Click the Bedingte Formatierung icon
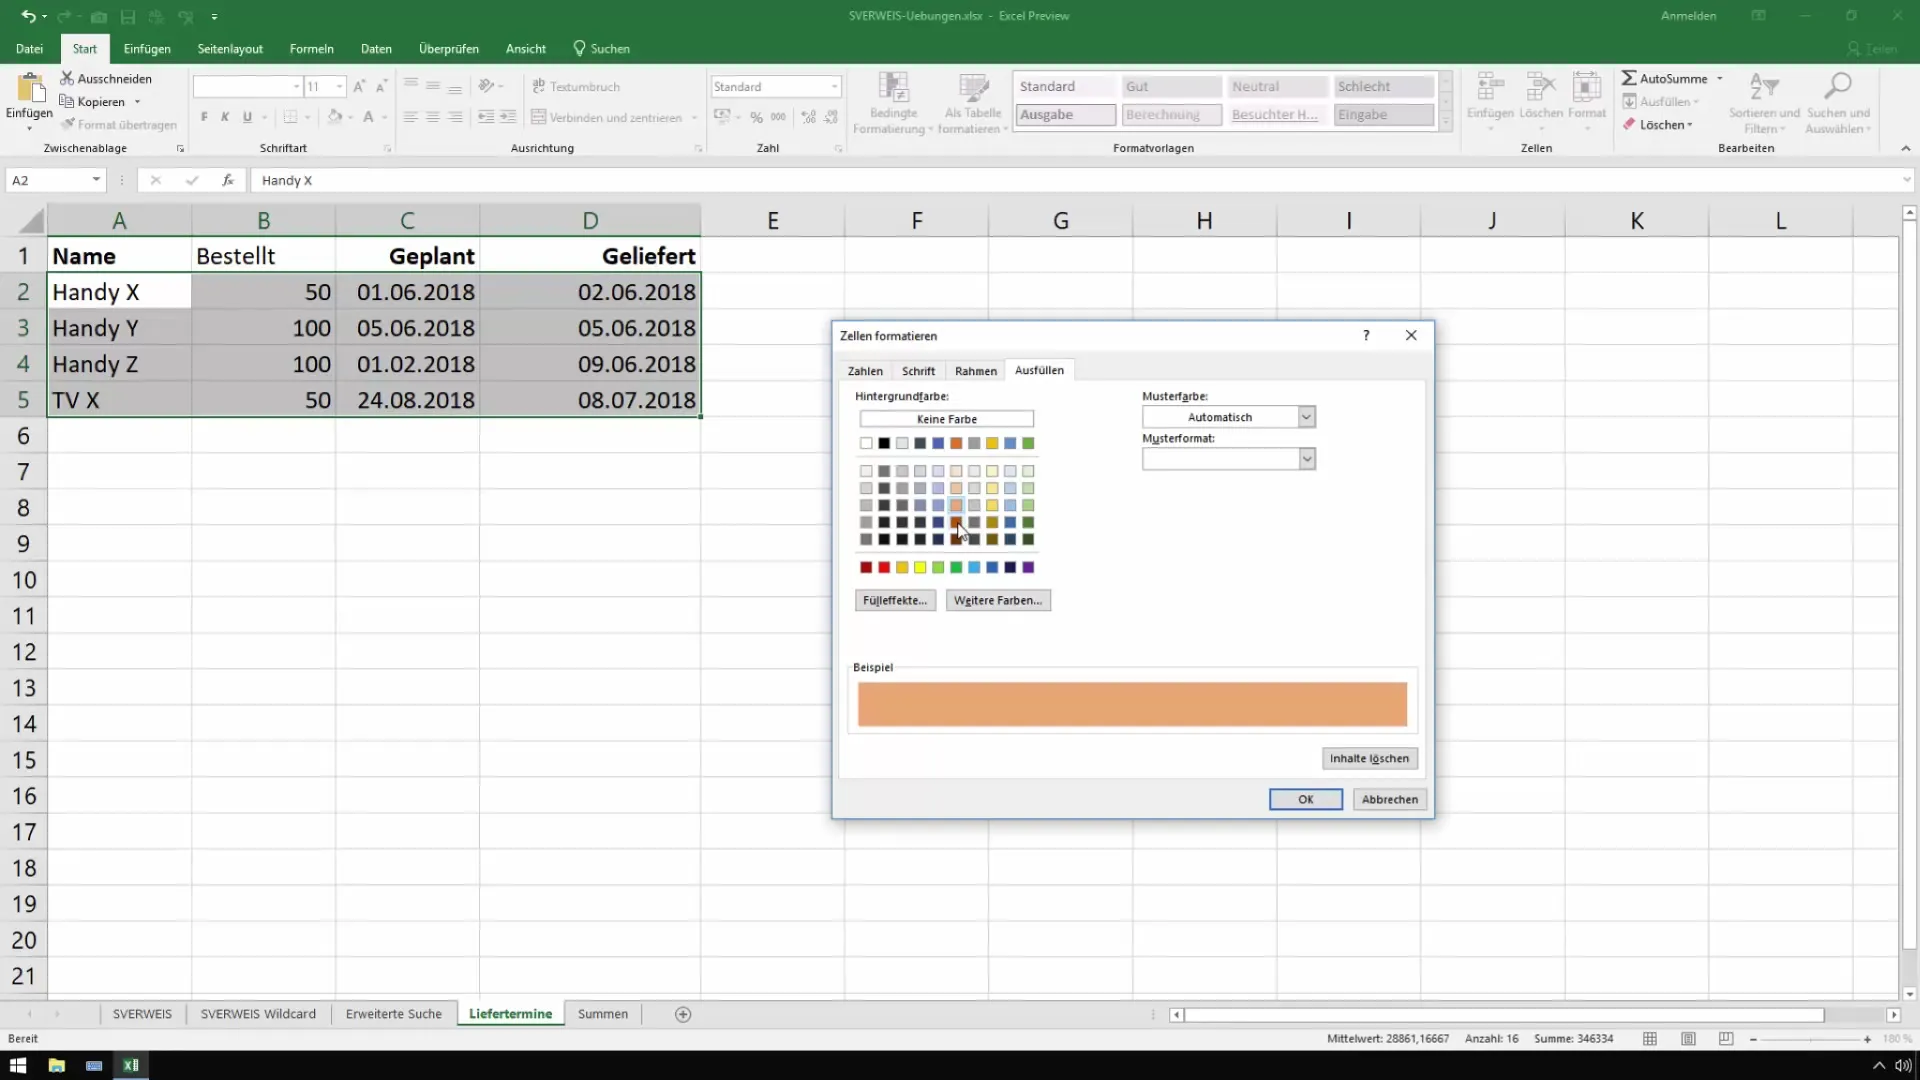This screenshot has width=1920, height=1080. coord(893,87)
